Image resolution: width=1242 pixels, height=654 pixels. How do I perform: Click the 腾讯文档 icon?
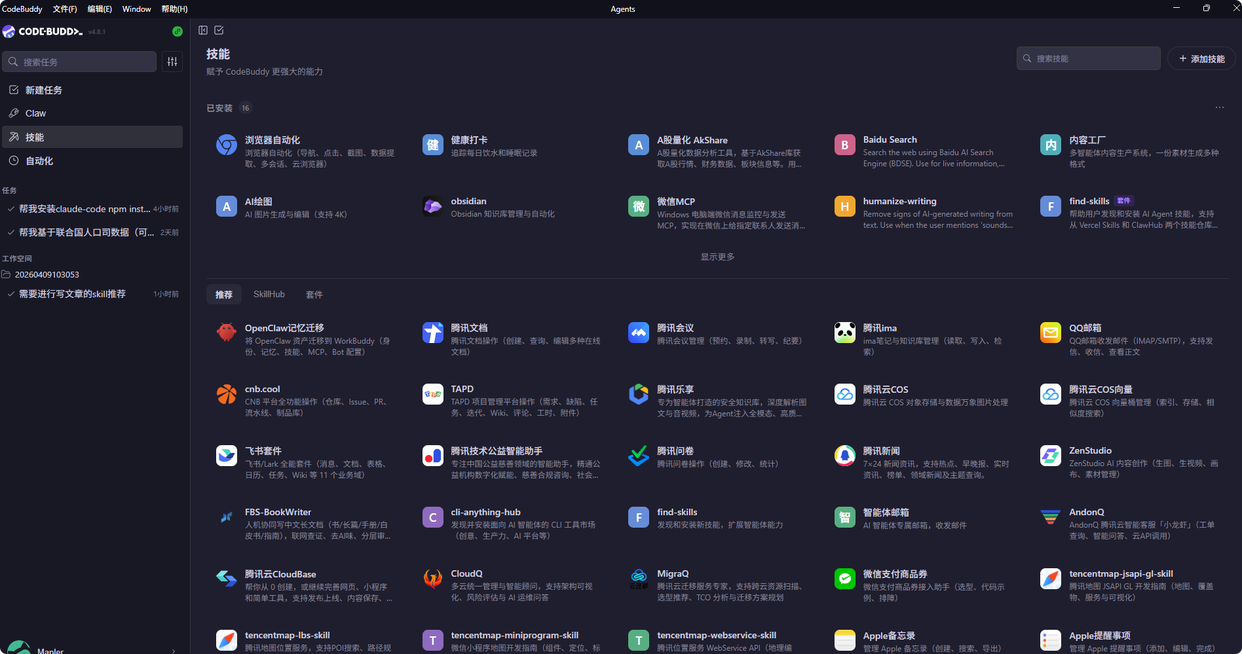(433, 333)
